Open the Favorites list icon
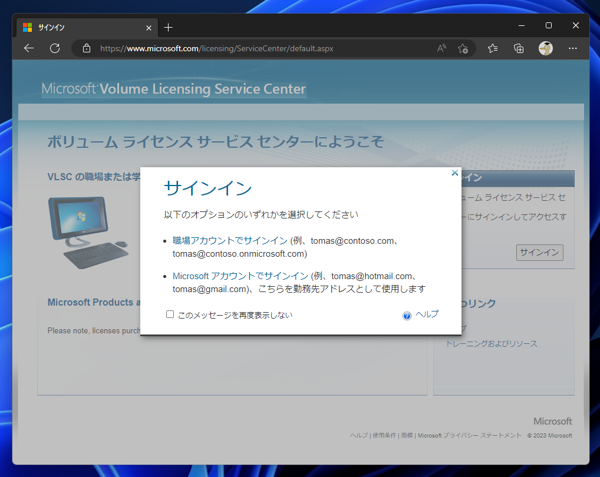This screenshot has height=477, width=600. (x=492, y=49)
